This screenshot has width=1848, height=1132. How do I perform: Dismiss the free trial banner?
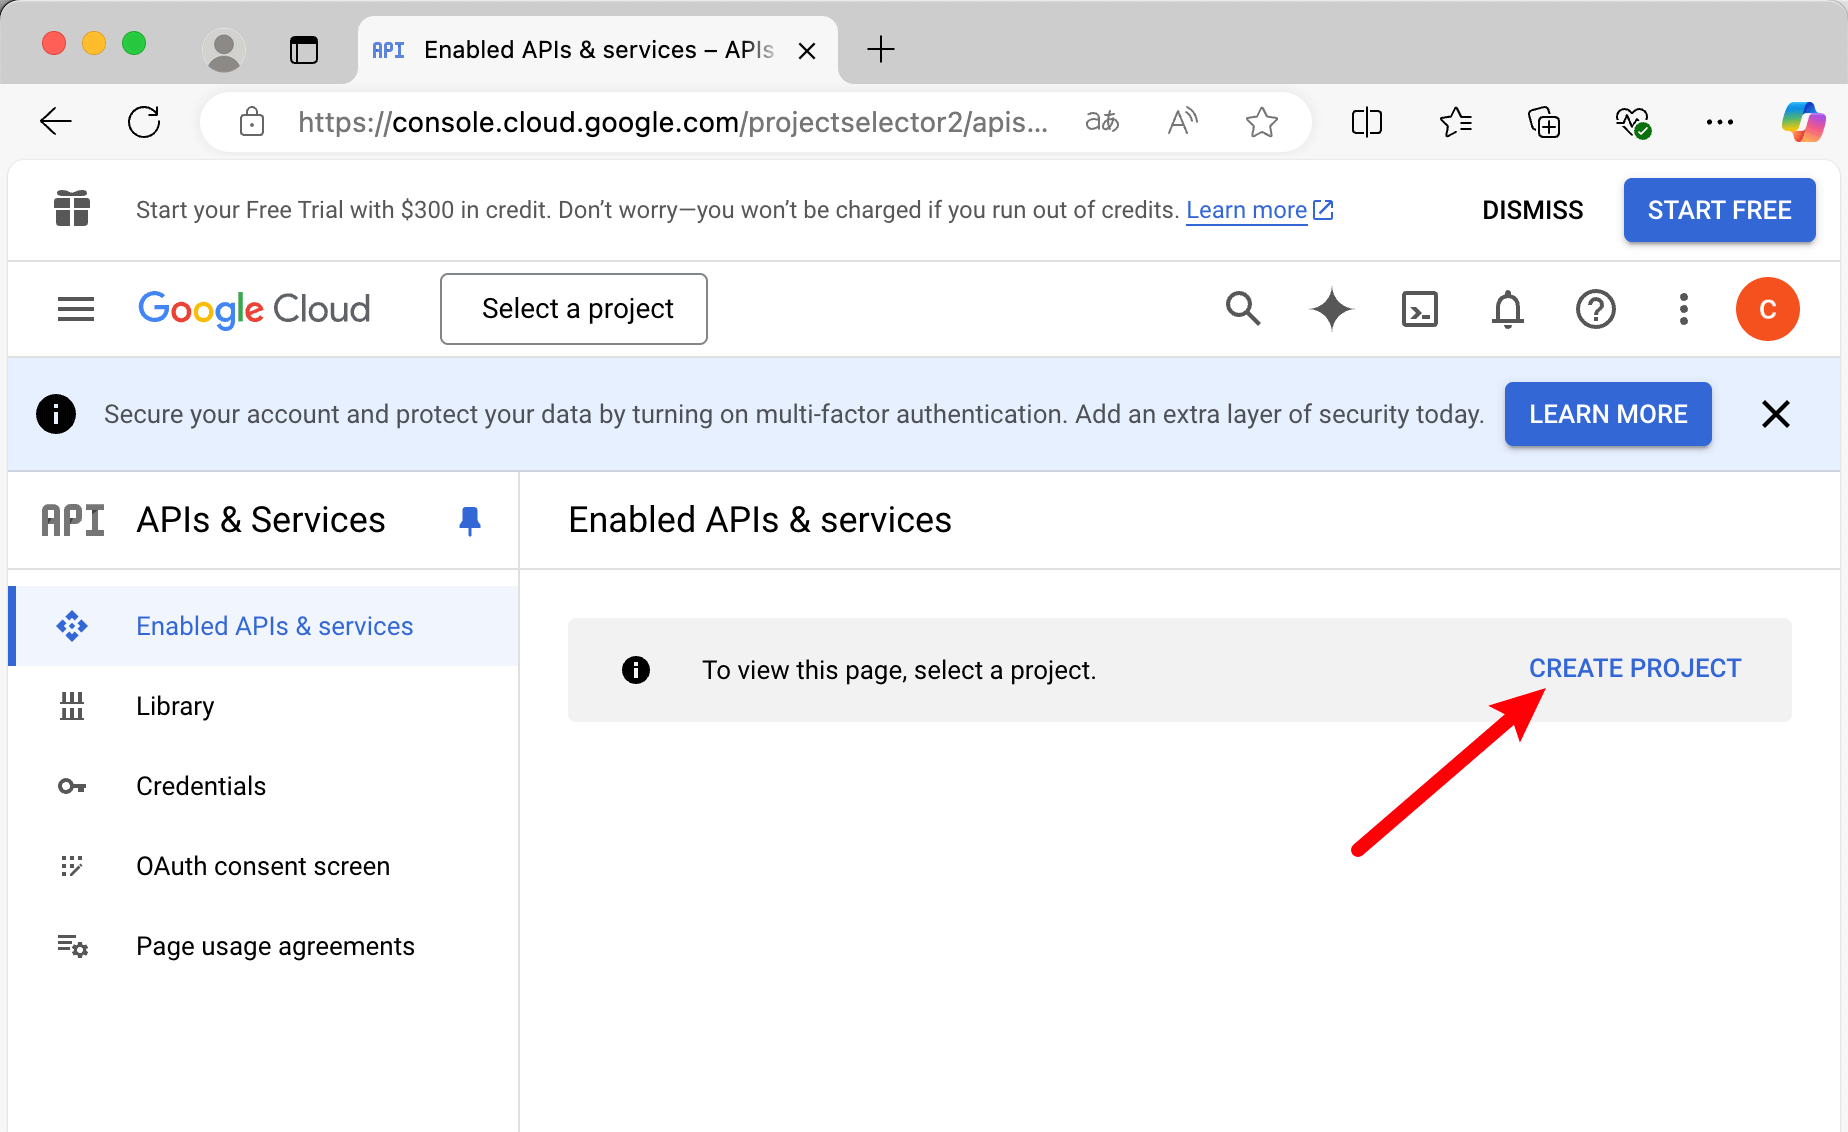pos(1532,210)
